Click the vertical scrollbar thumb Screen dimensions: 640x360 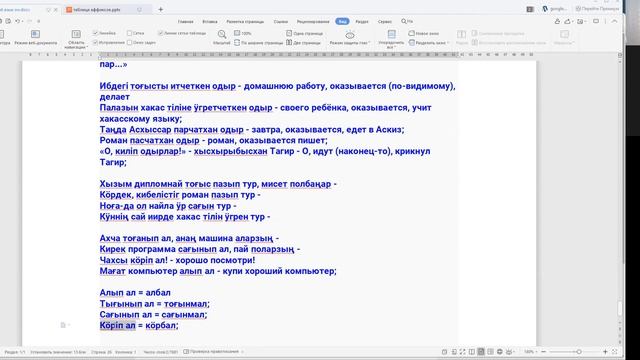620,309
